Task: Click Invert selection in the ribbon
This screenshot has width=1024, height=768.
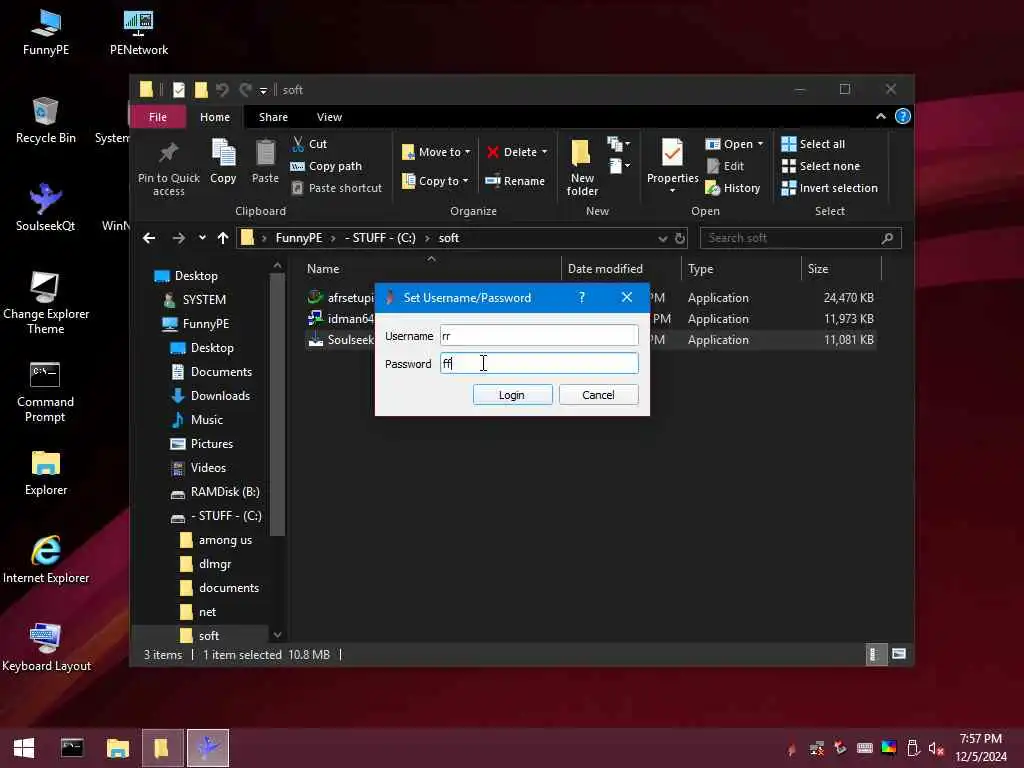Action: click(x=829, y=188)
